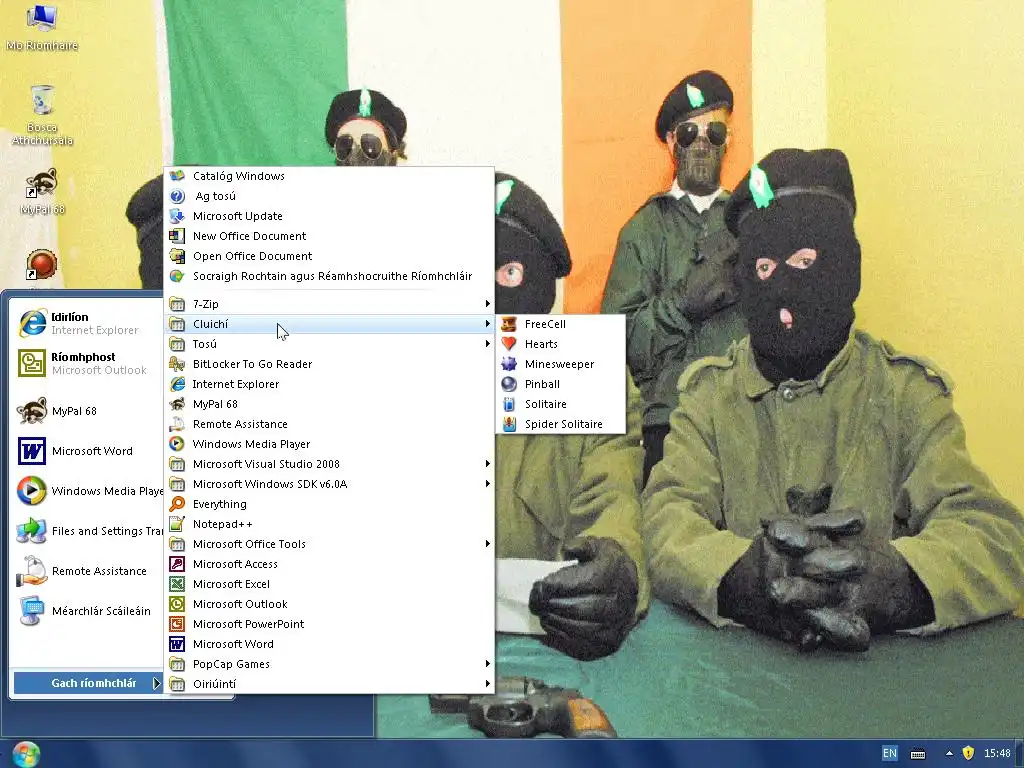1024x768 pixels.
Task: Launch MyPal 68 from programs list
Action: pos(329,404)
